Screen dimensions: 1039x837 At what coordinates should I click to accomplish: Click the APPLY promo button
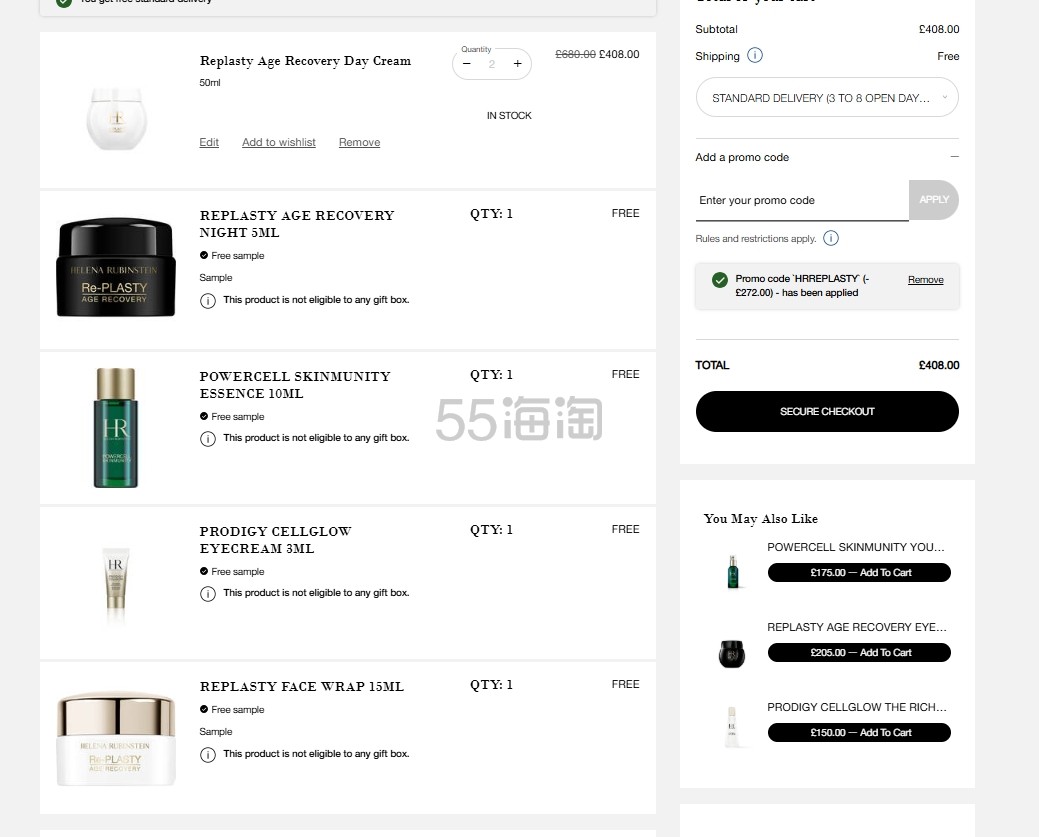coord(934,199)
